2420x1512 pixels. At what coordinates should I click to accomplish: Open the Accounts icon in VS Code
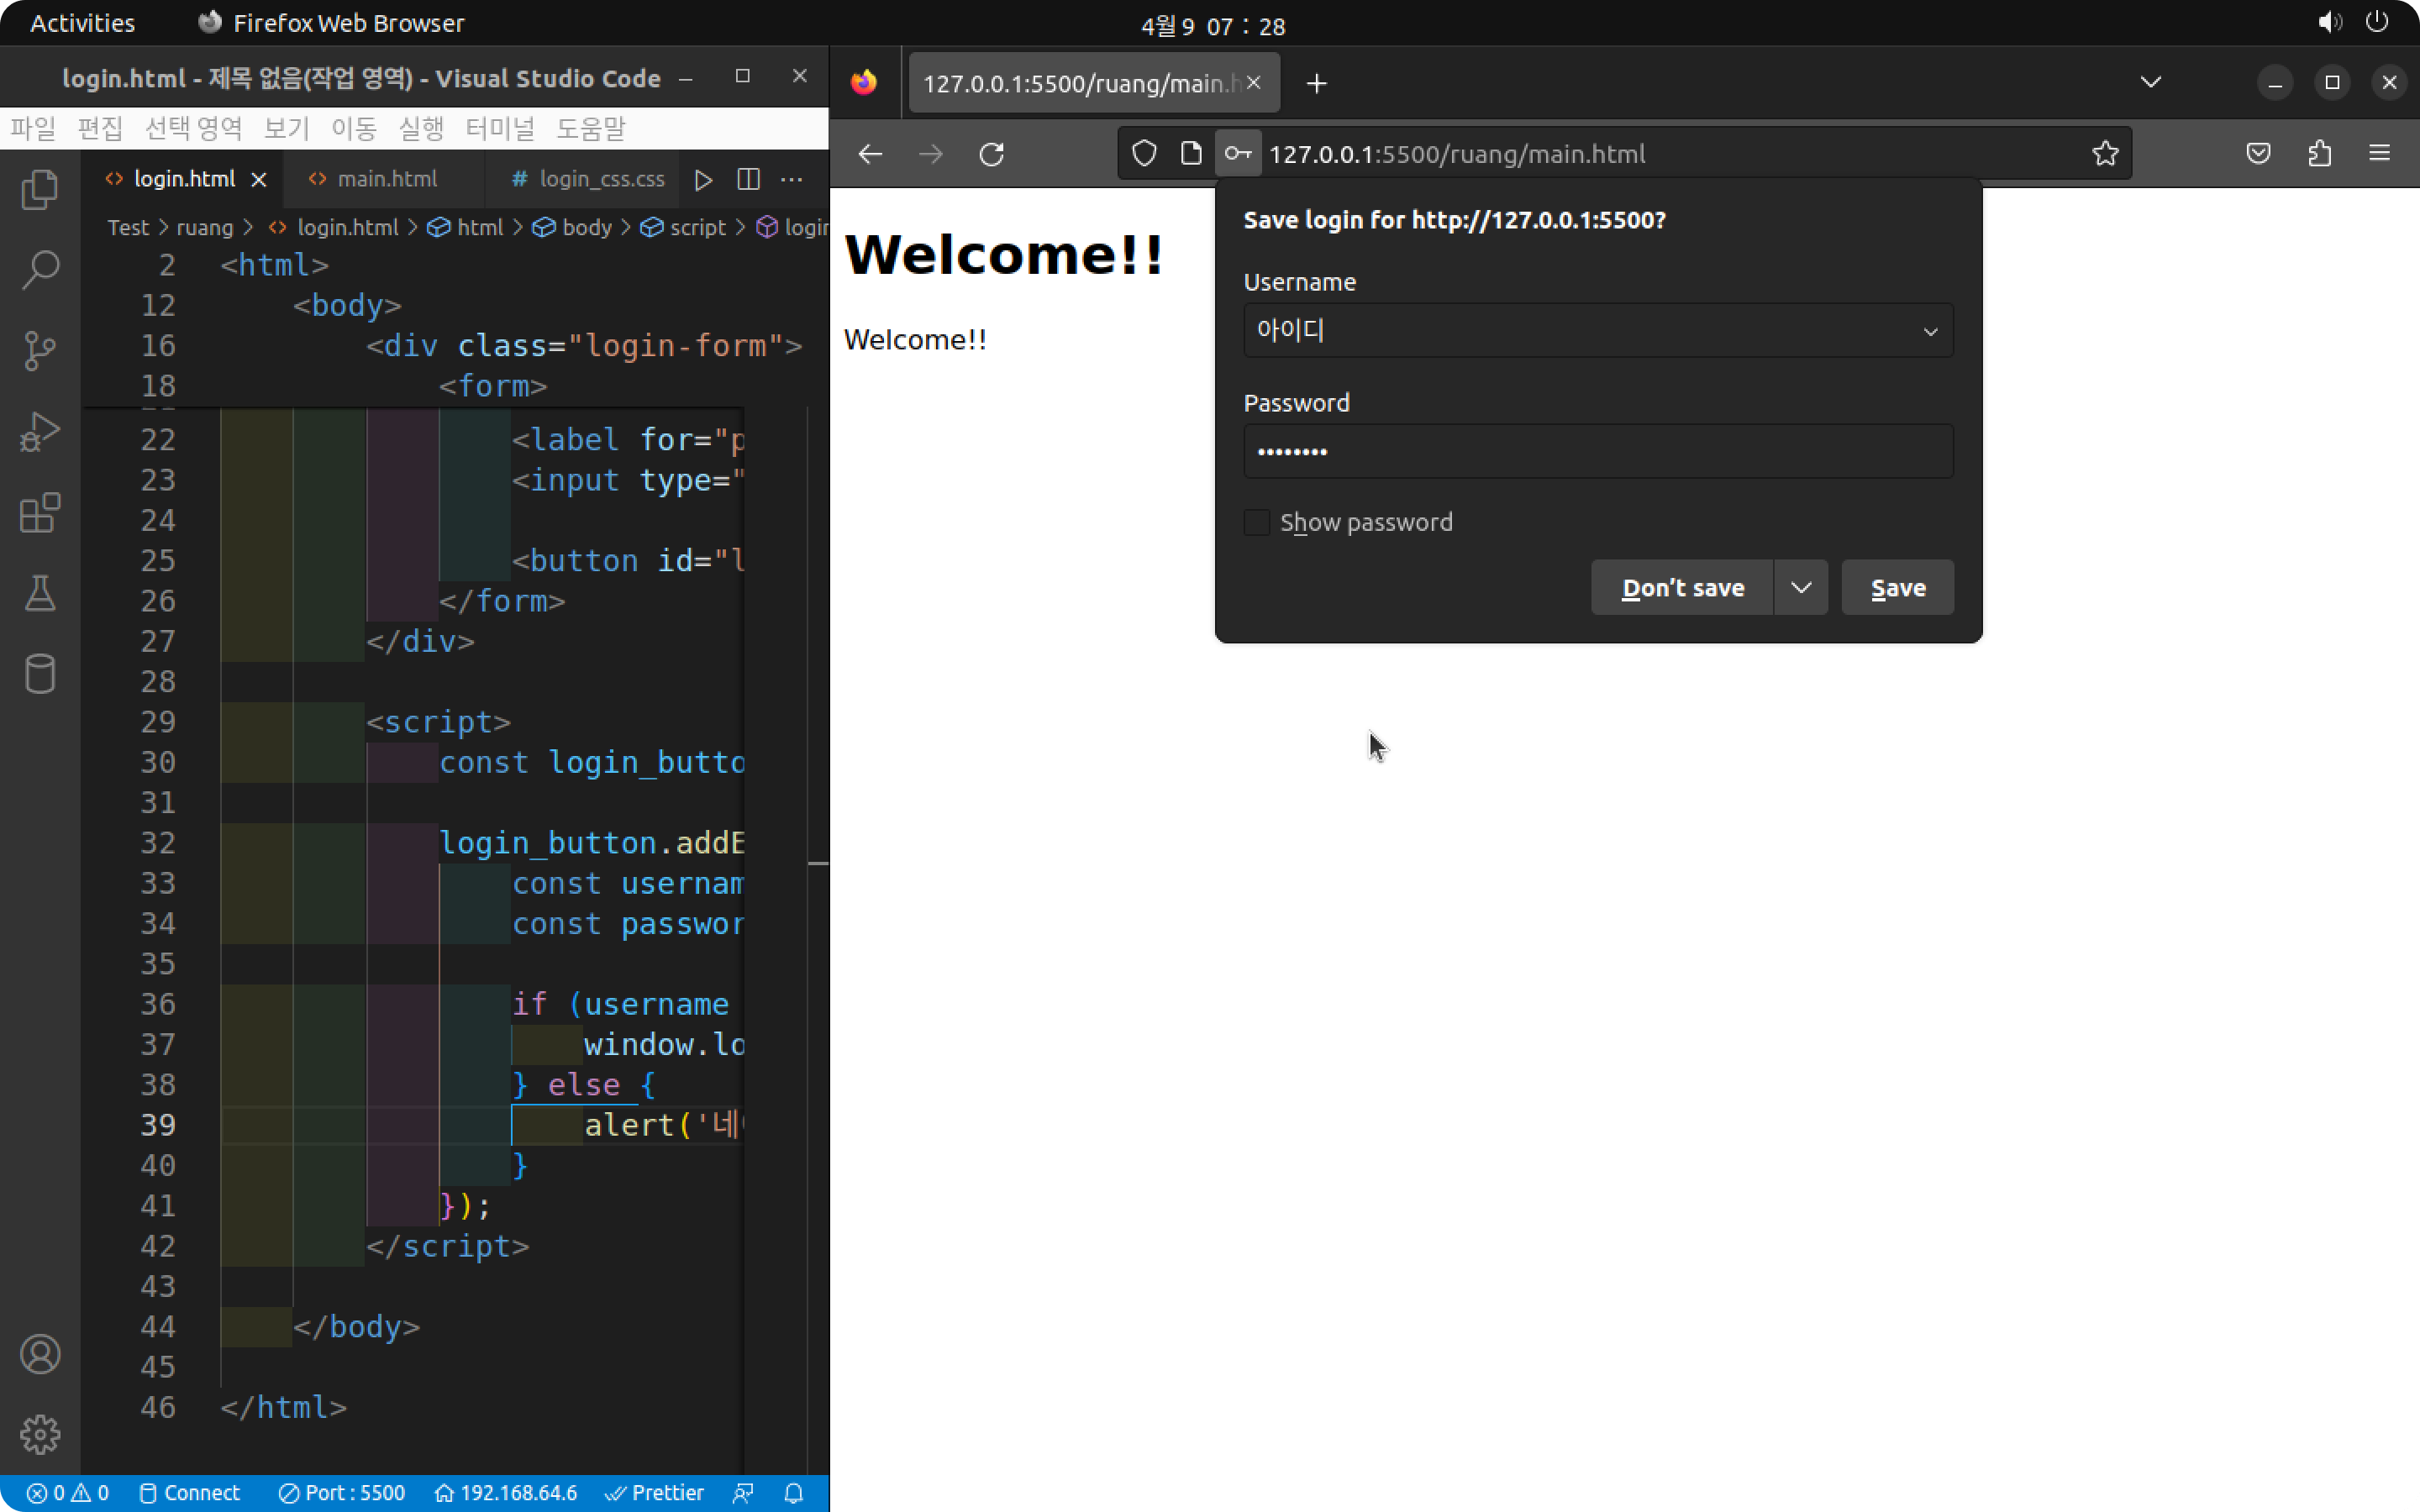40,1354
